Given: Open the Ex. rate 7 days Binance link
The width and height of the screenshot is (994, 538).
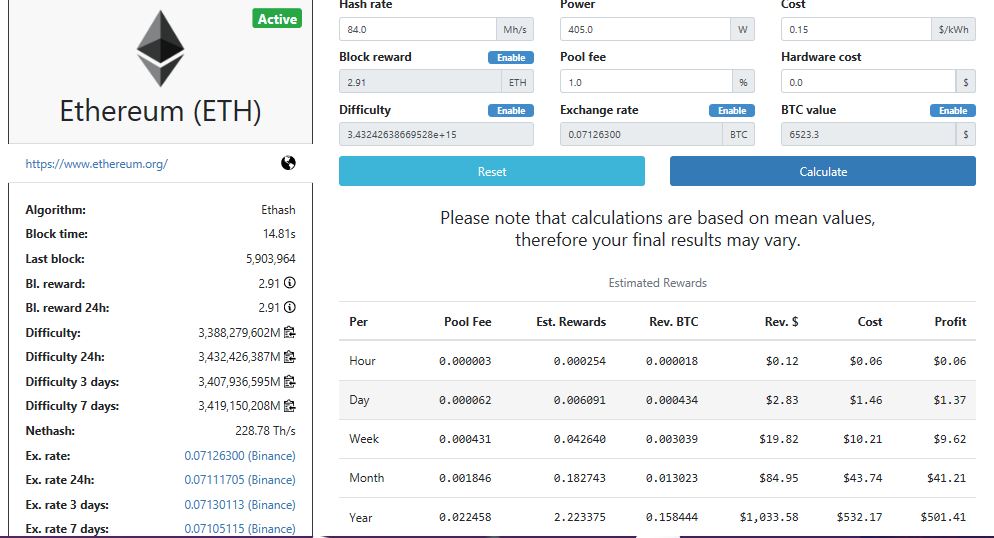Looking at the screenshot, I should point(240,528).
